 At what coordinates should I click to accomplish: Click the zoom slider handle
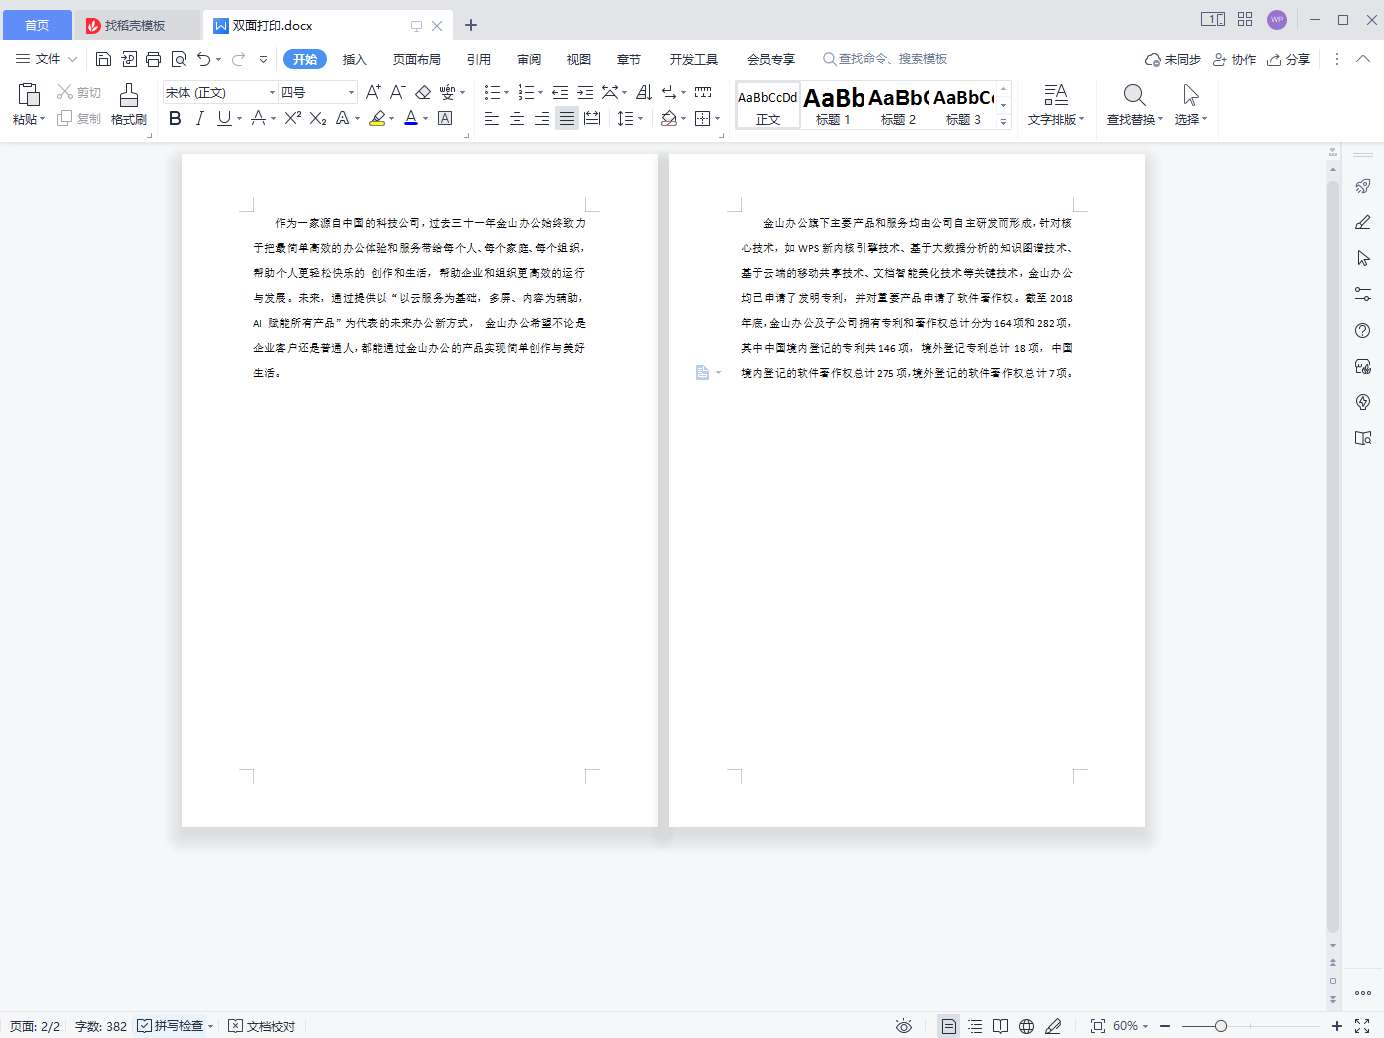pos(1221,1026)
